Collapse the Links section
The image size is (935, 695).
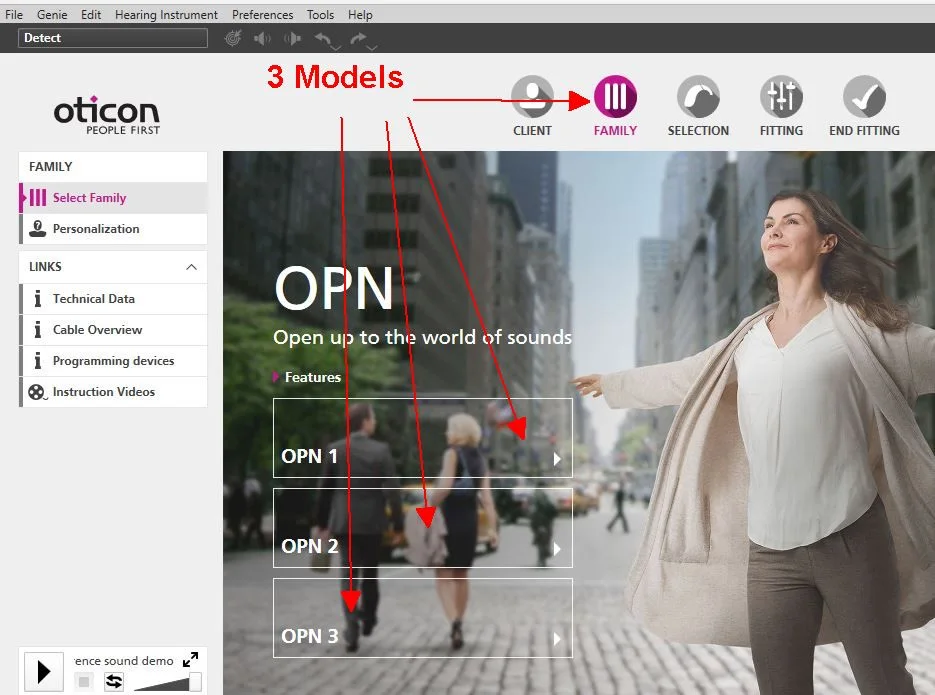click(x=191, y=266)
